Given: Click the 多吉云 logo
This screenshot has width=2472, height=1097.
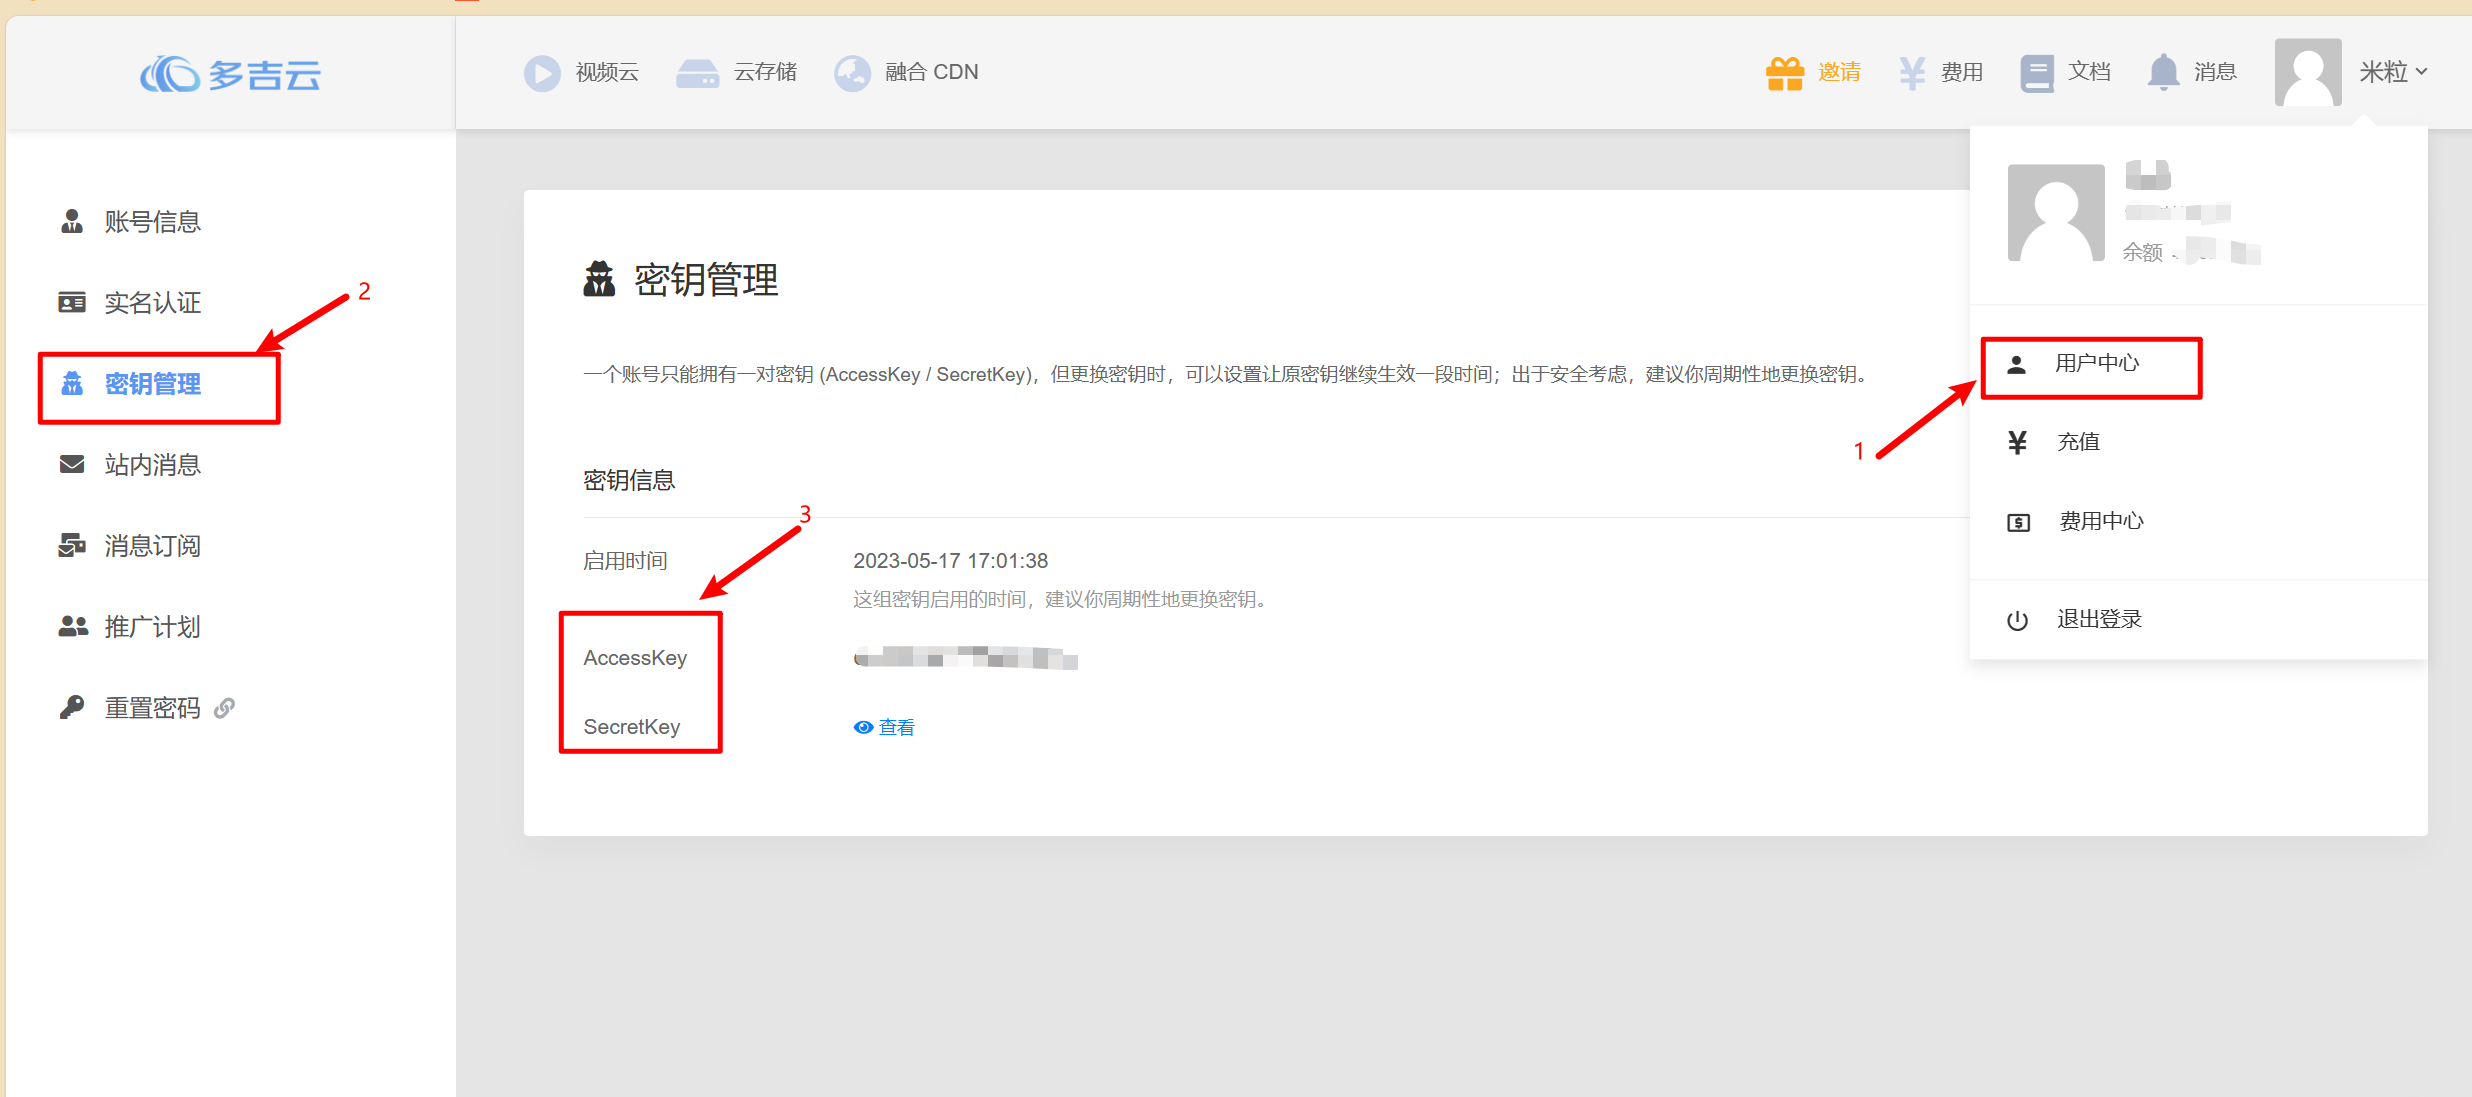Looking at the screenshot, I should tap(231, 74).
